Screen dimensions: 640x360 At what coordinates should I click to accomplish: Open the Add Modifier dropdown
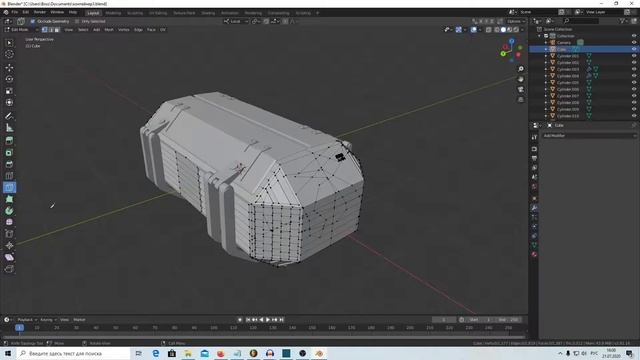click(x=589, y=136)
